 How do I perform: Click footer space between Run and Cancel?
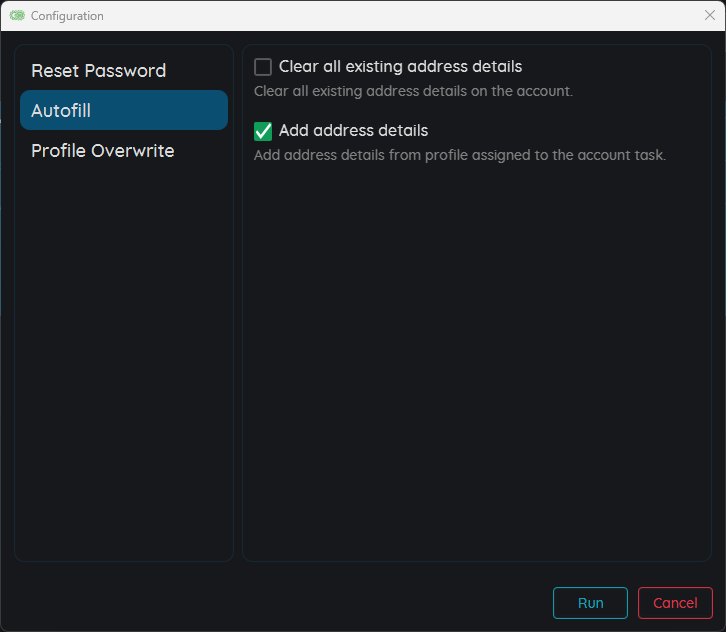(633, 603)
